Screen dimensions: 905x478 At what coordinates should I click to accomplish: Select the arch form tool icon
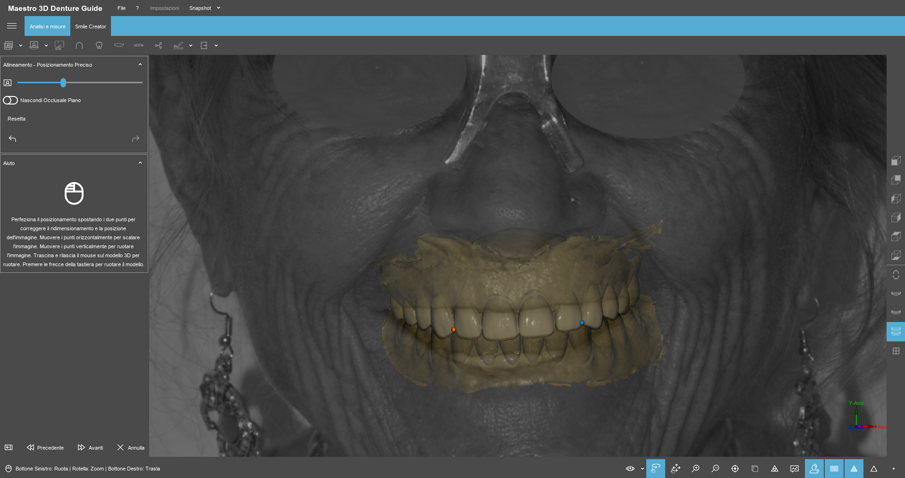(x=79, y=45)
